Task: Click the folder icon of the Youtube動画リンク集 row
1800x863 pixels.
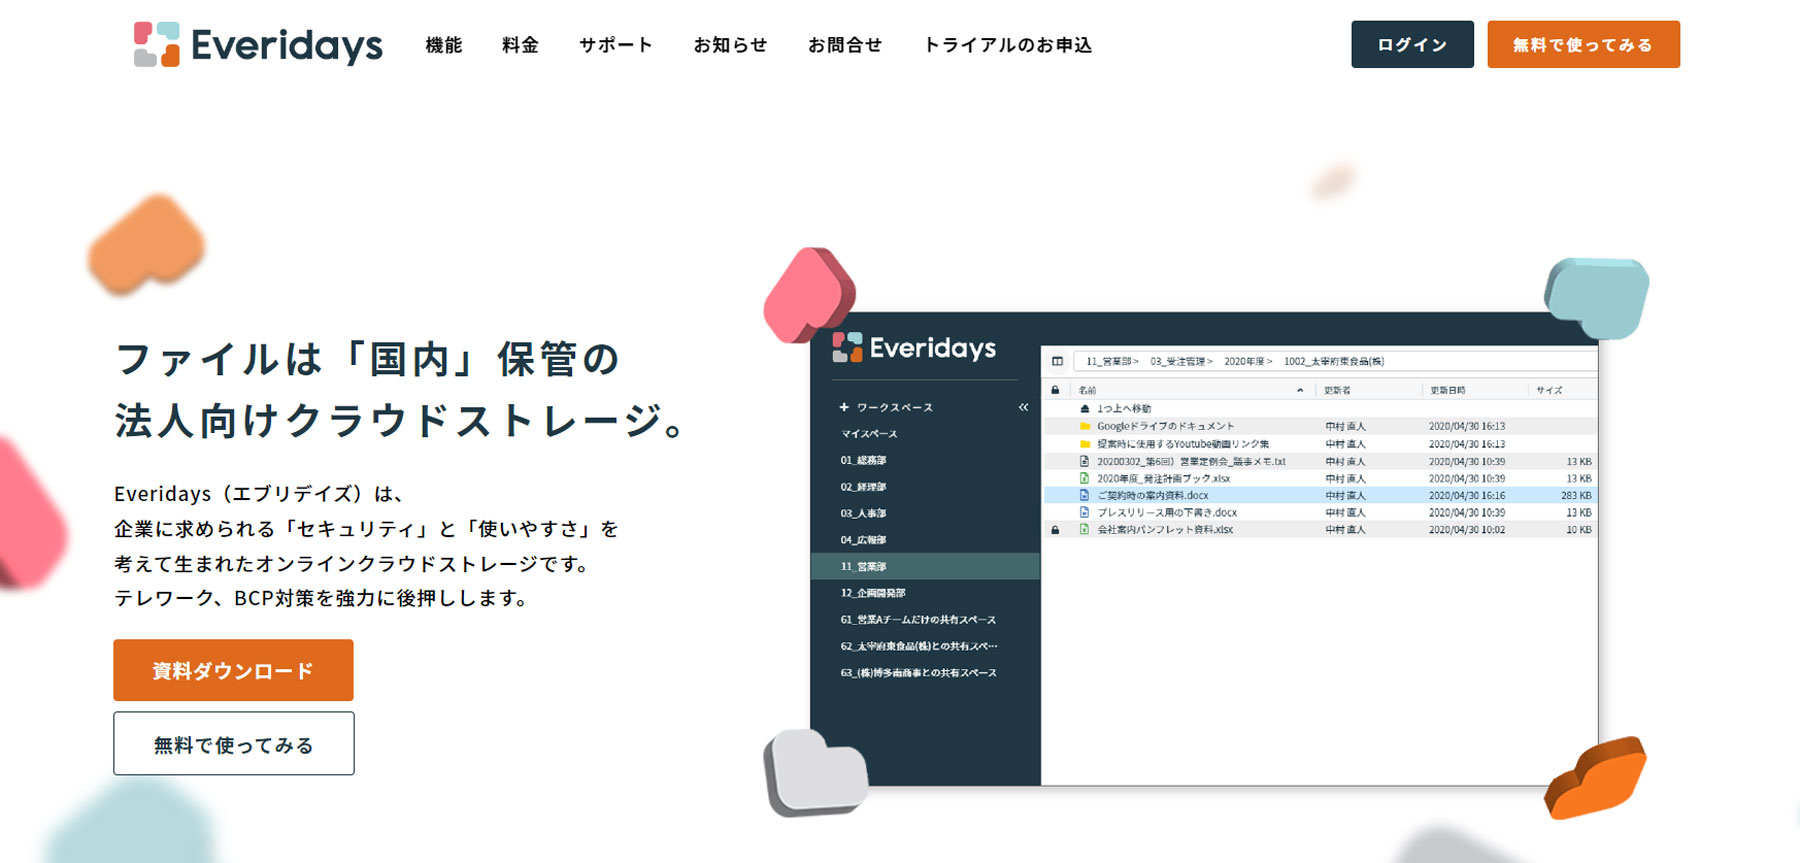Action: point(1085,444)
